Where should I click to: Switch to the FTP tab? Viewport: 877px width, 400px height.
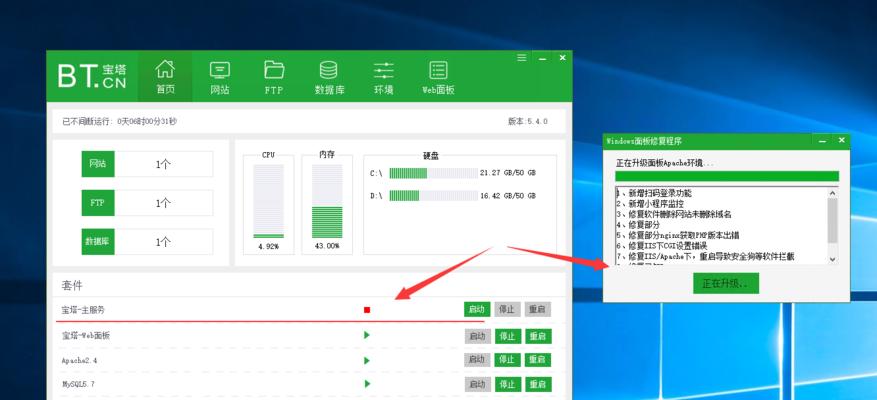pyautogui.click(x=274, y=77)
